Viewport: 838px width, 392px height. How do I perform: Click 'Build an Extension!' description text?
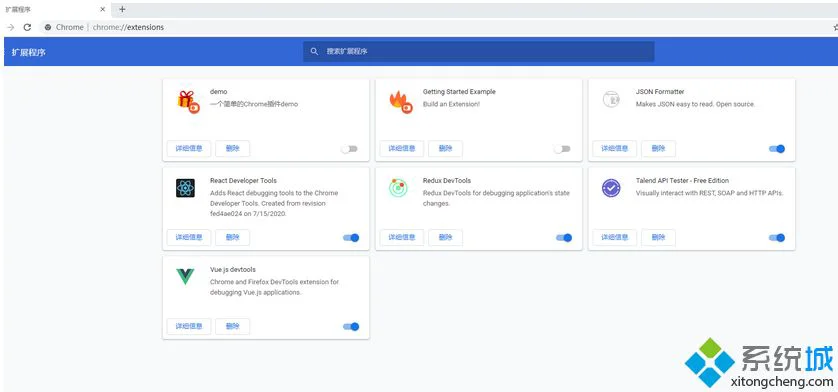[451, 104]
